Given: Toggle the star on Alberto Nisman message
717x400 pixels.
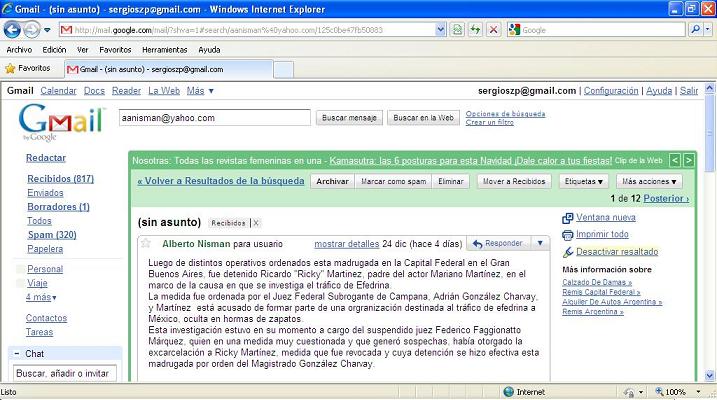Looking at the screenshot, I should [146, 243].
